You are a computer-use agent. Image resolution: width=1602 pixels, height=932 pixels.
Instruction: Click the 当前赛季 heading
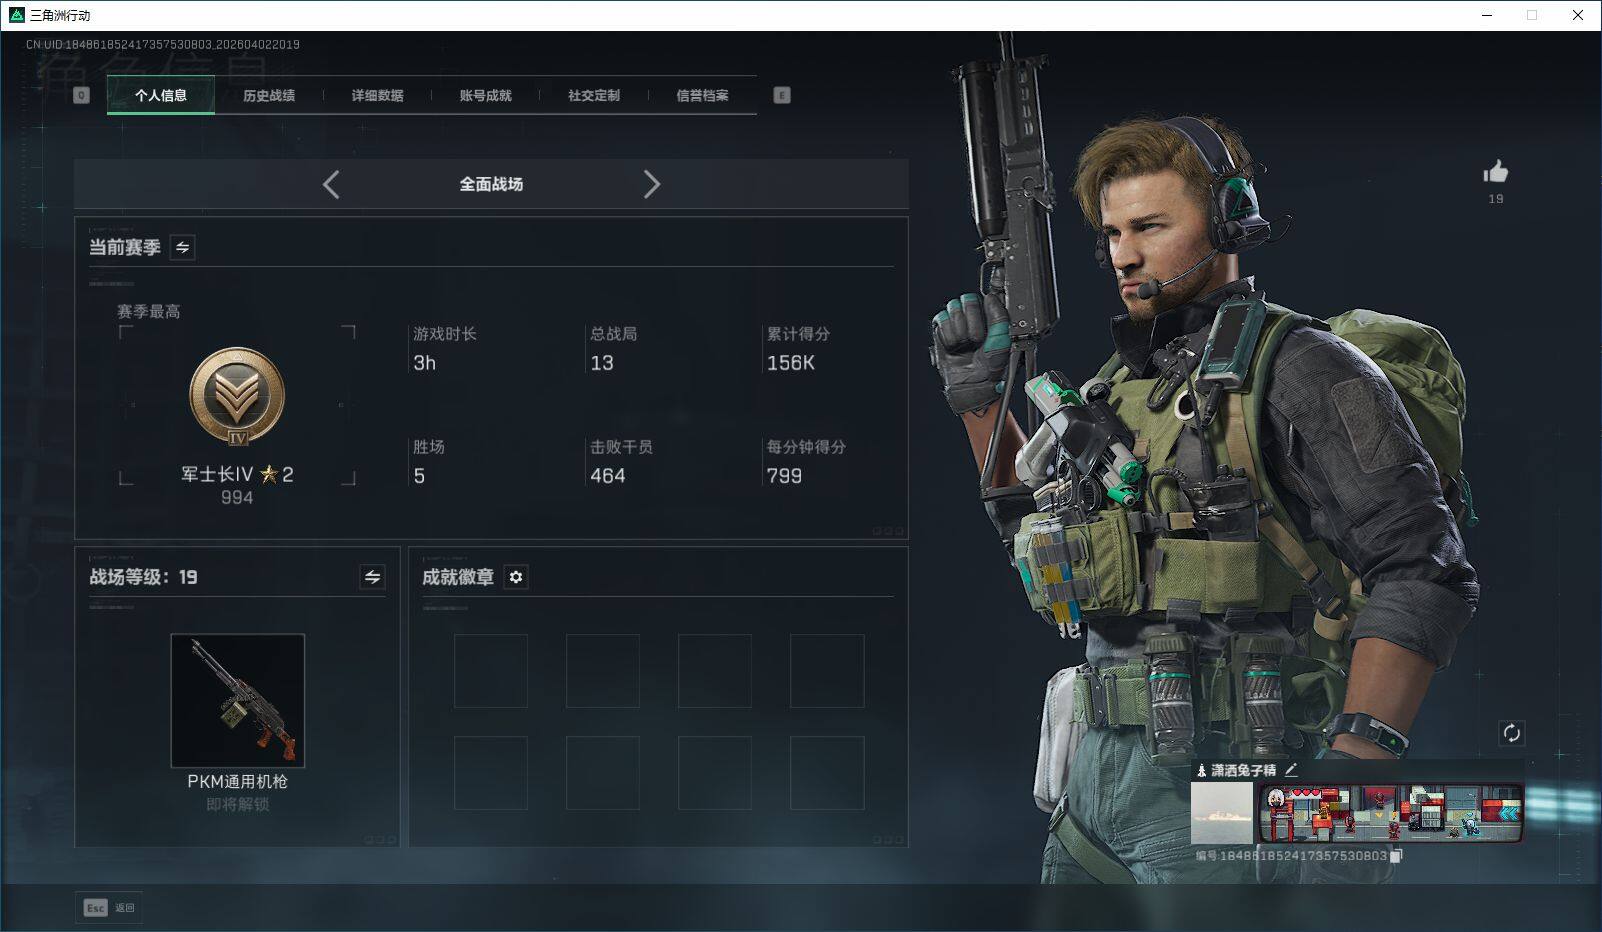pyautogui.click(x=125, y=247)
